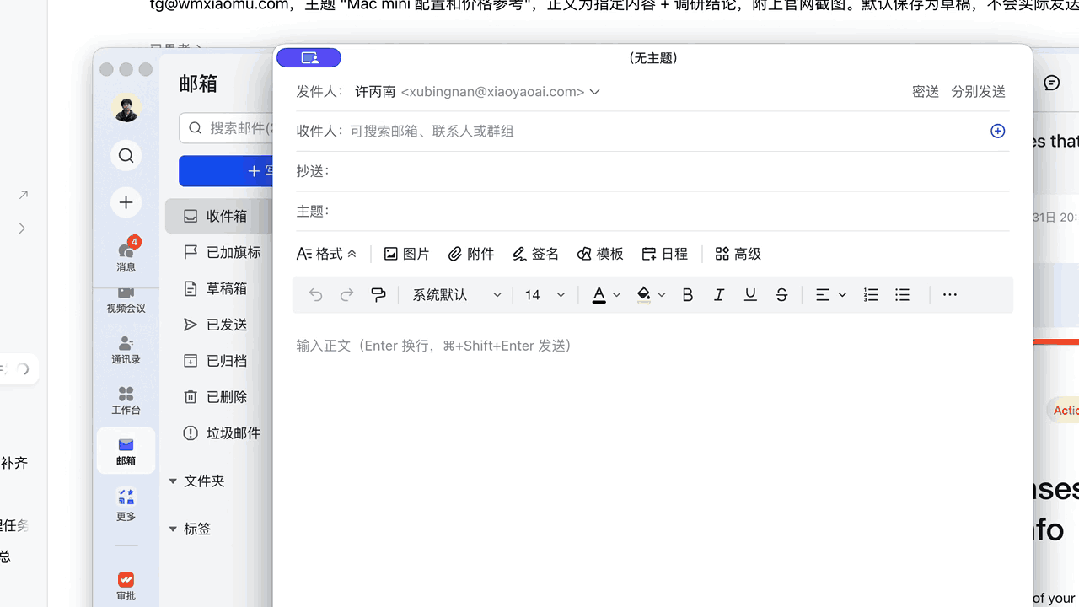Click the sidebar search icon
Screen dimensions: 1079x607
(x=126, y=156)
